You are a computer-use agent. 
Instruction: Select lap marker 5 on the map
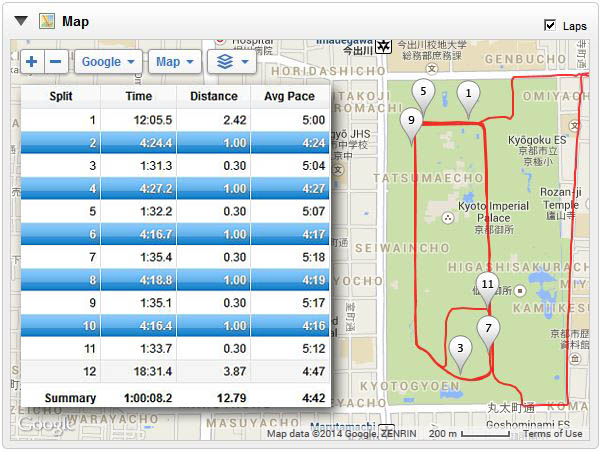[423, 96]
